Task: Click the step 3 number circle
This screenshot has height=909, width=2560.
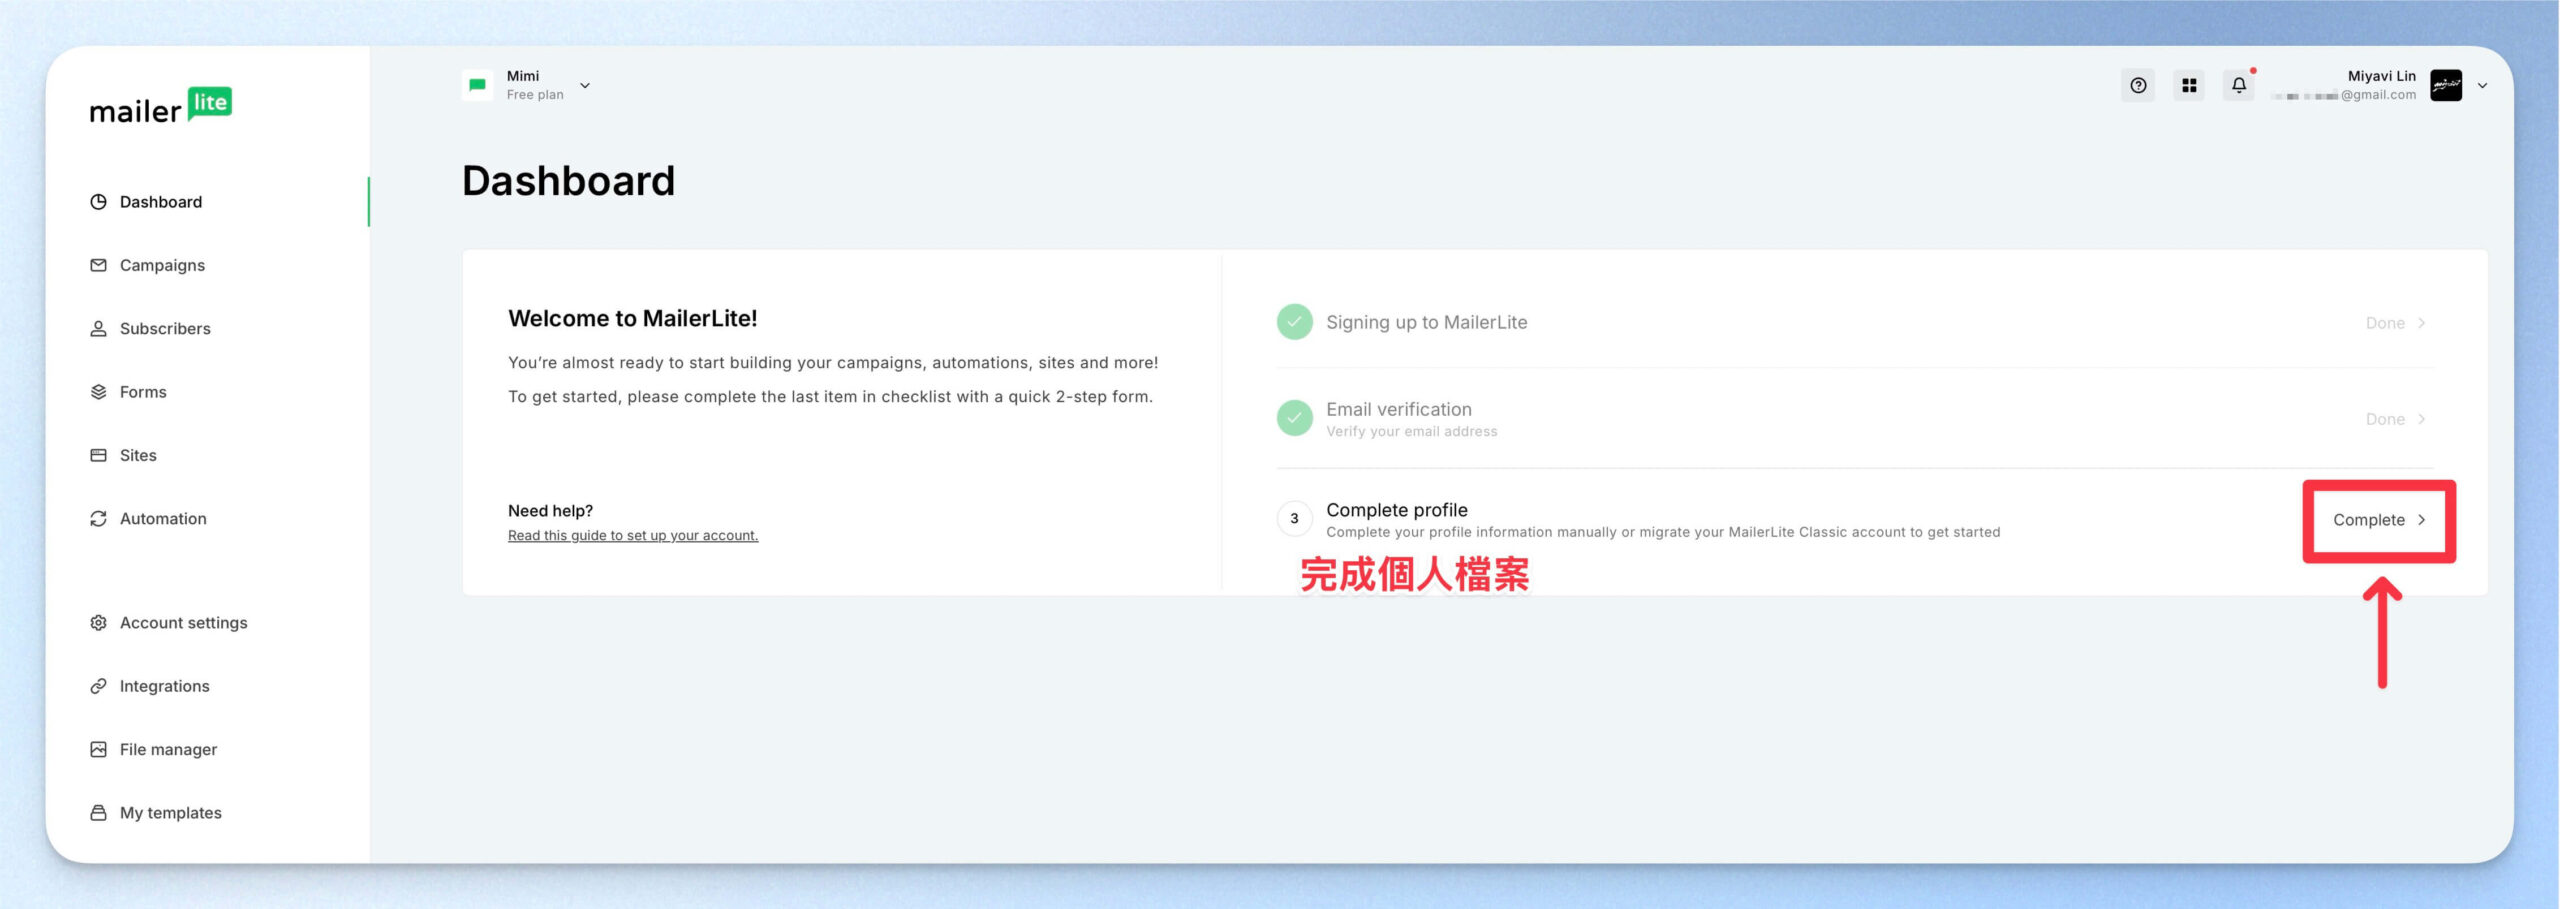Action: coord(1295,519)
